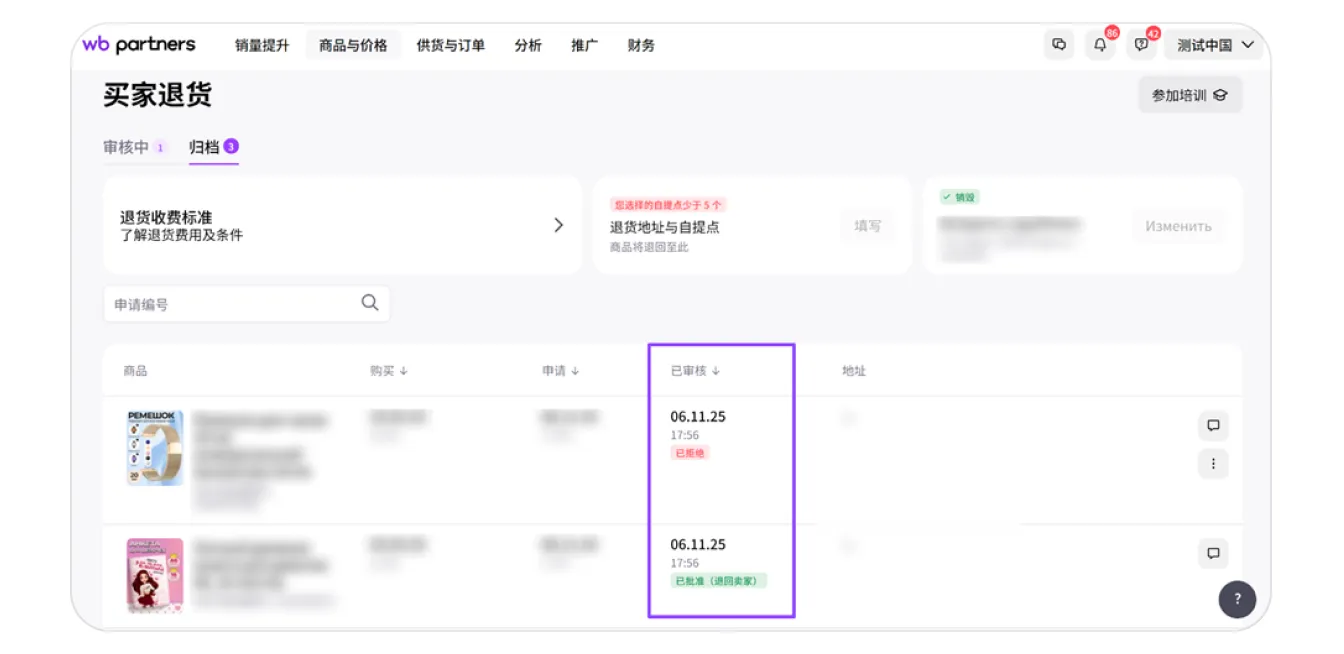Open the chat messages icon in header
The height and width of the screenshot is (654, 1344).
pos(1059,45)
